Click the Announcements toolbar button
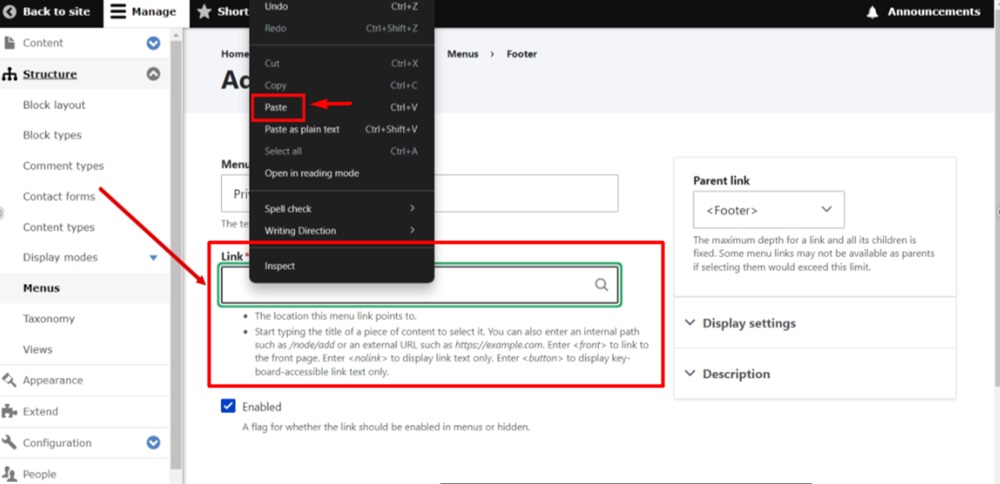Screen dimensions: 1000x484 coord(923,12)
